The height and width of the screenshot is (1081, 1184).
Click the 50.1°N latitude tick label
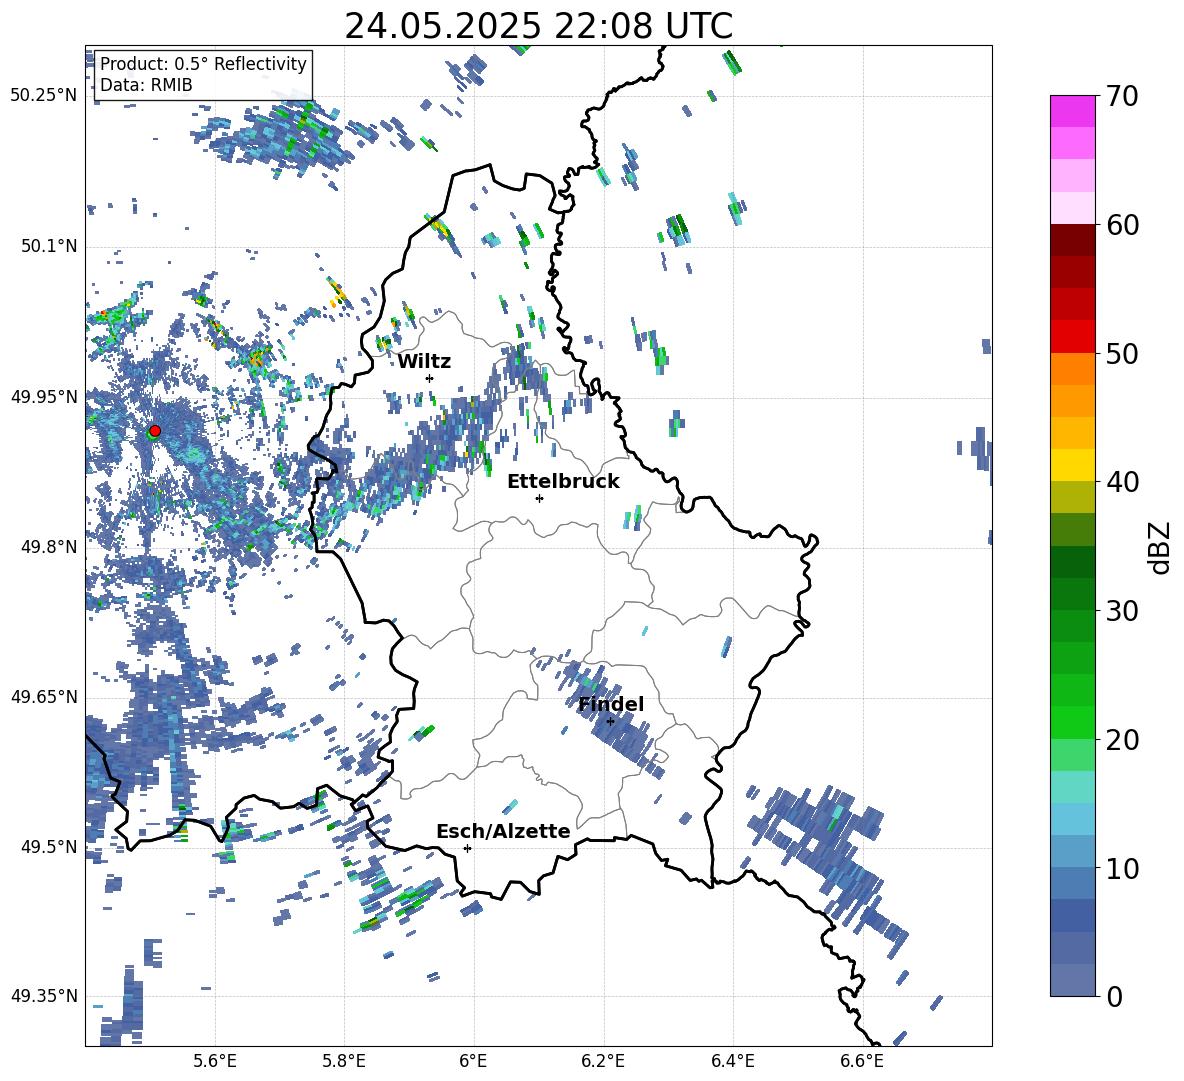point(49,246)
